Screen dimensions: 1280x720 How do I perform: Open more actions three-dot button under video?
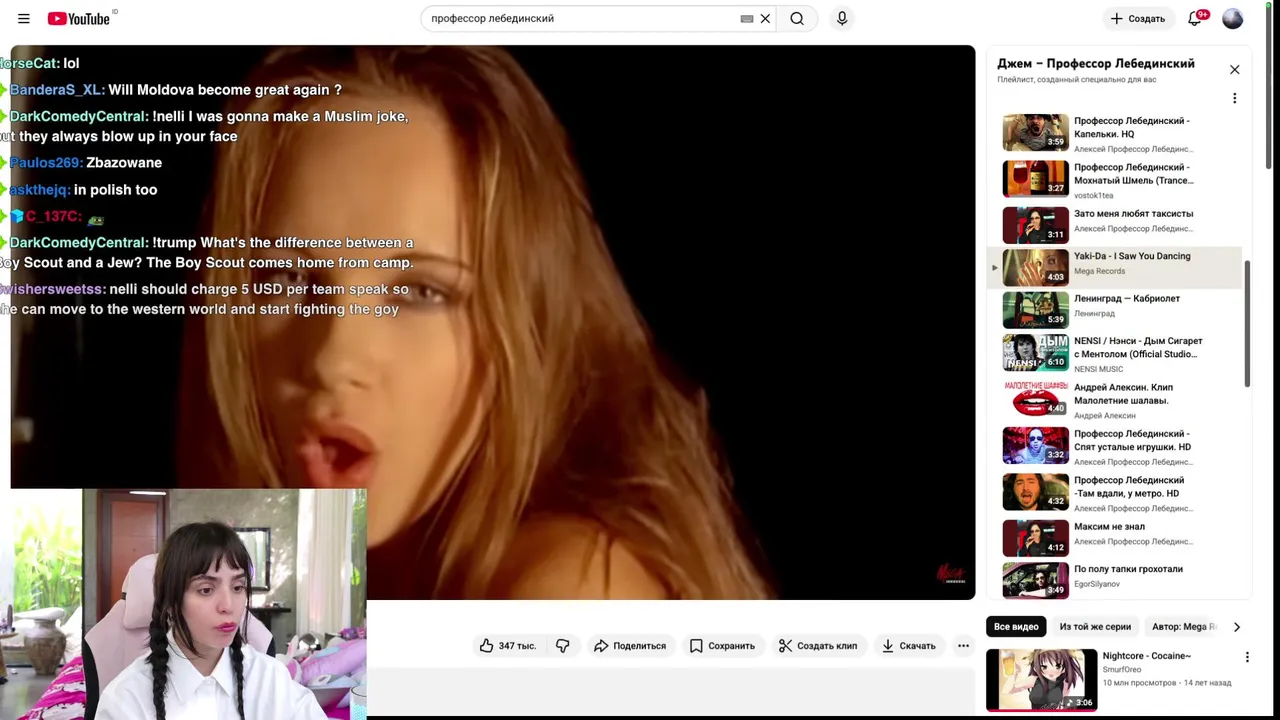963,646
